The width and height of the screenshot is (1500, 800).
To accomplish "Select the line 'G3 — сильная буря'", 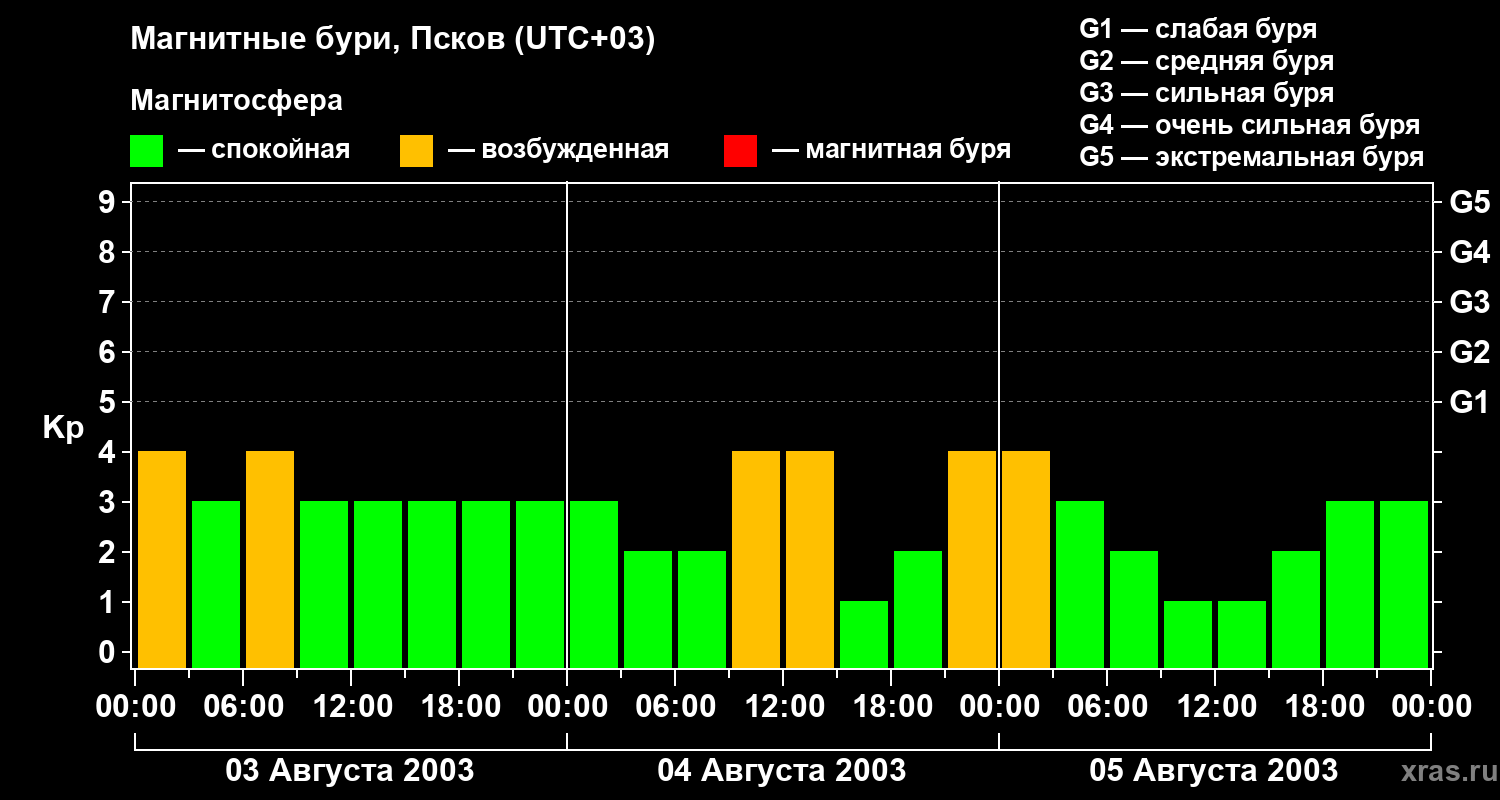I will pyautogui.click(x=1206, y=93).
